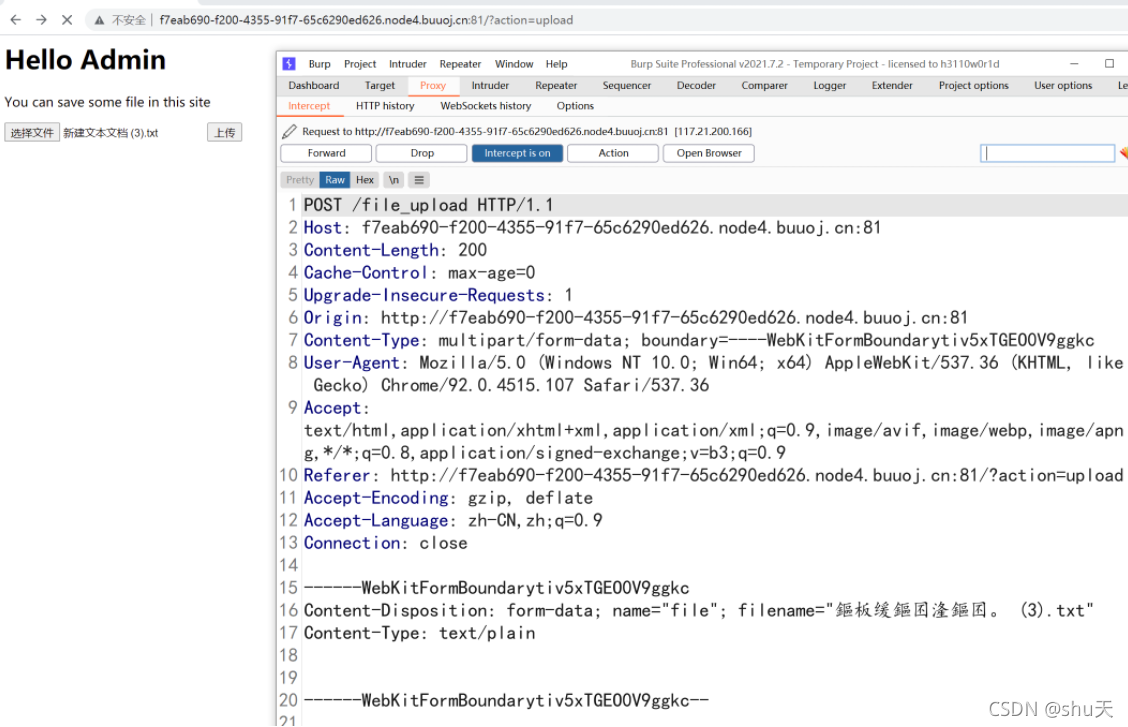This screenshot has height=727, width=1128.
Task: Switch to Pretty view
Action: point(300,180)
